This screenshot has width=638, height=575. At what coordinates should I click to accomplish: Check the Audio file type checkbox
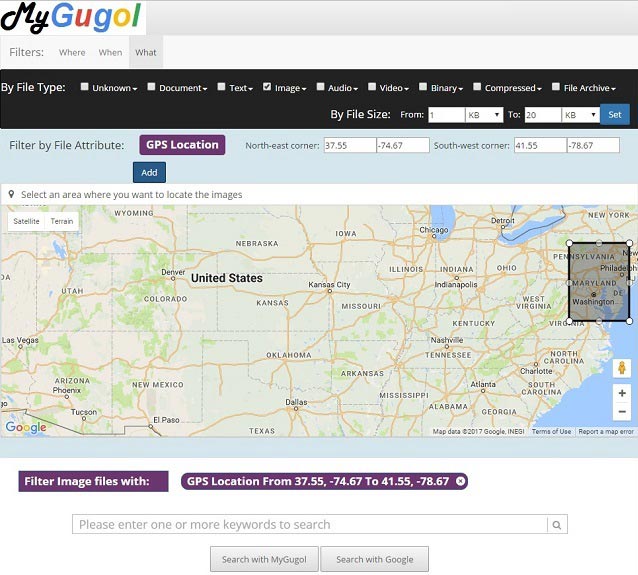[320, 87]
